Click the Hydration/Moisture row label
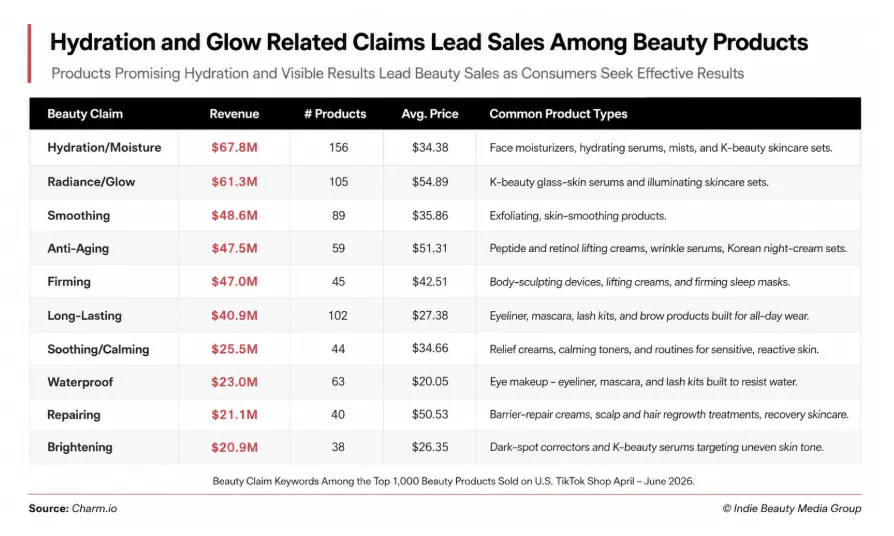The image size is (894, 536). pyautogui.click(x=104, y=148)
